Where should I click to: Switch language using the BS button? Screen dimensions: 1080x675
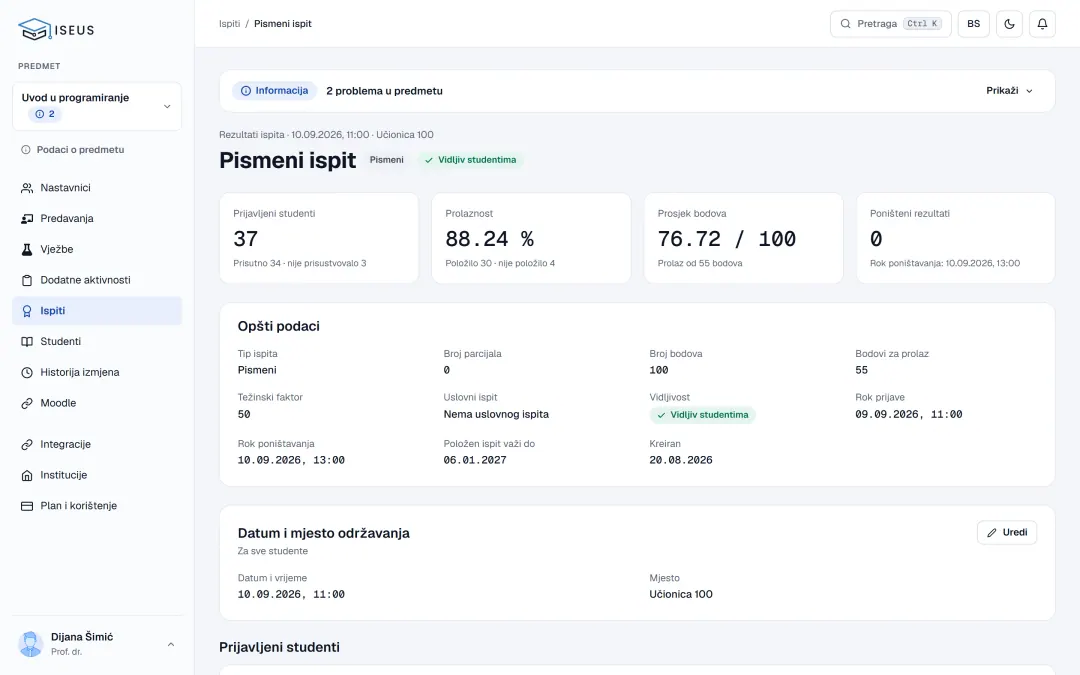(x=973, y=24)
